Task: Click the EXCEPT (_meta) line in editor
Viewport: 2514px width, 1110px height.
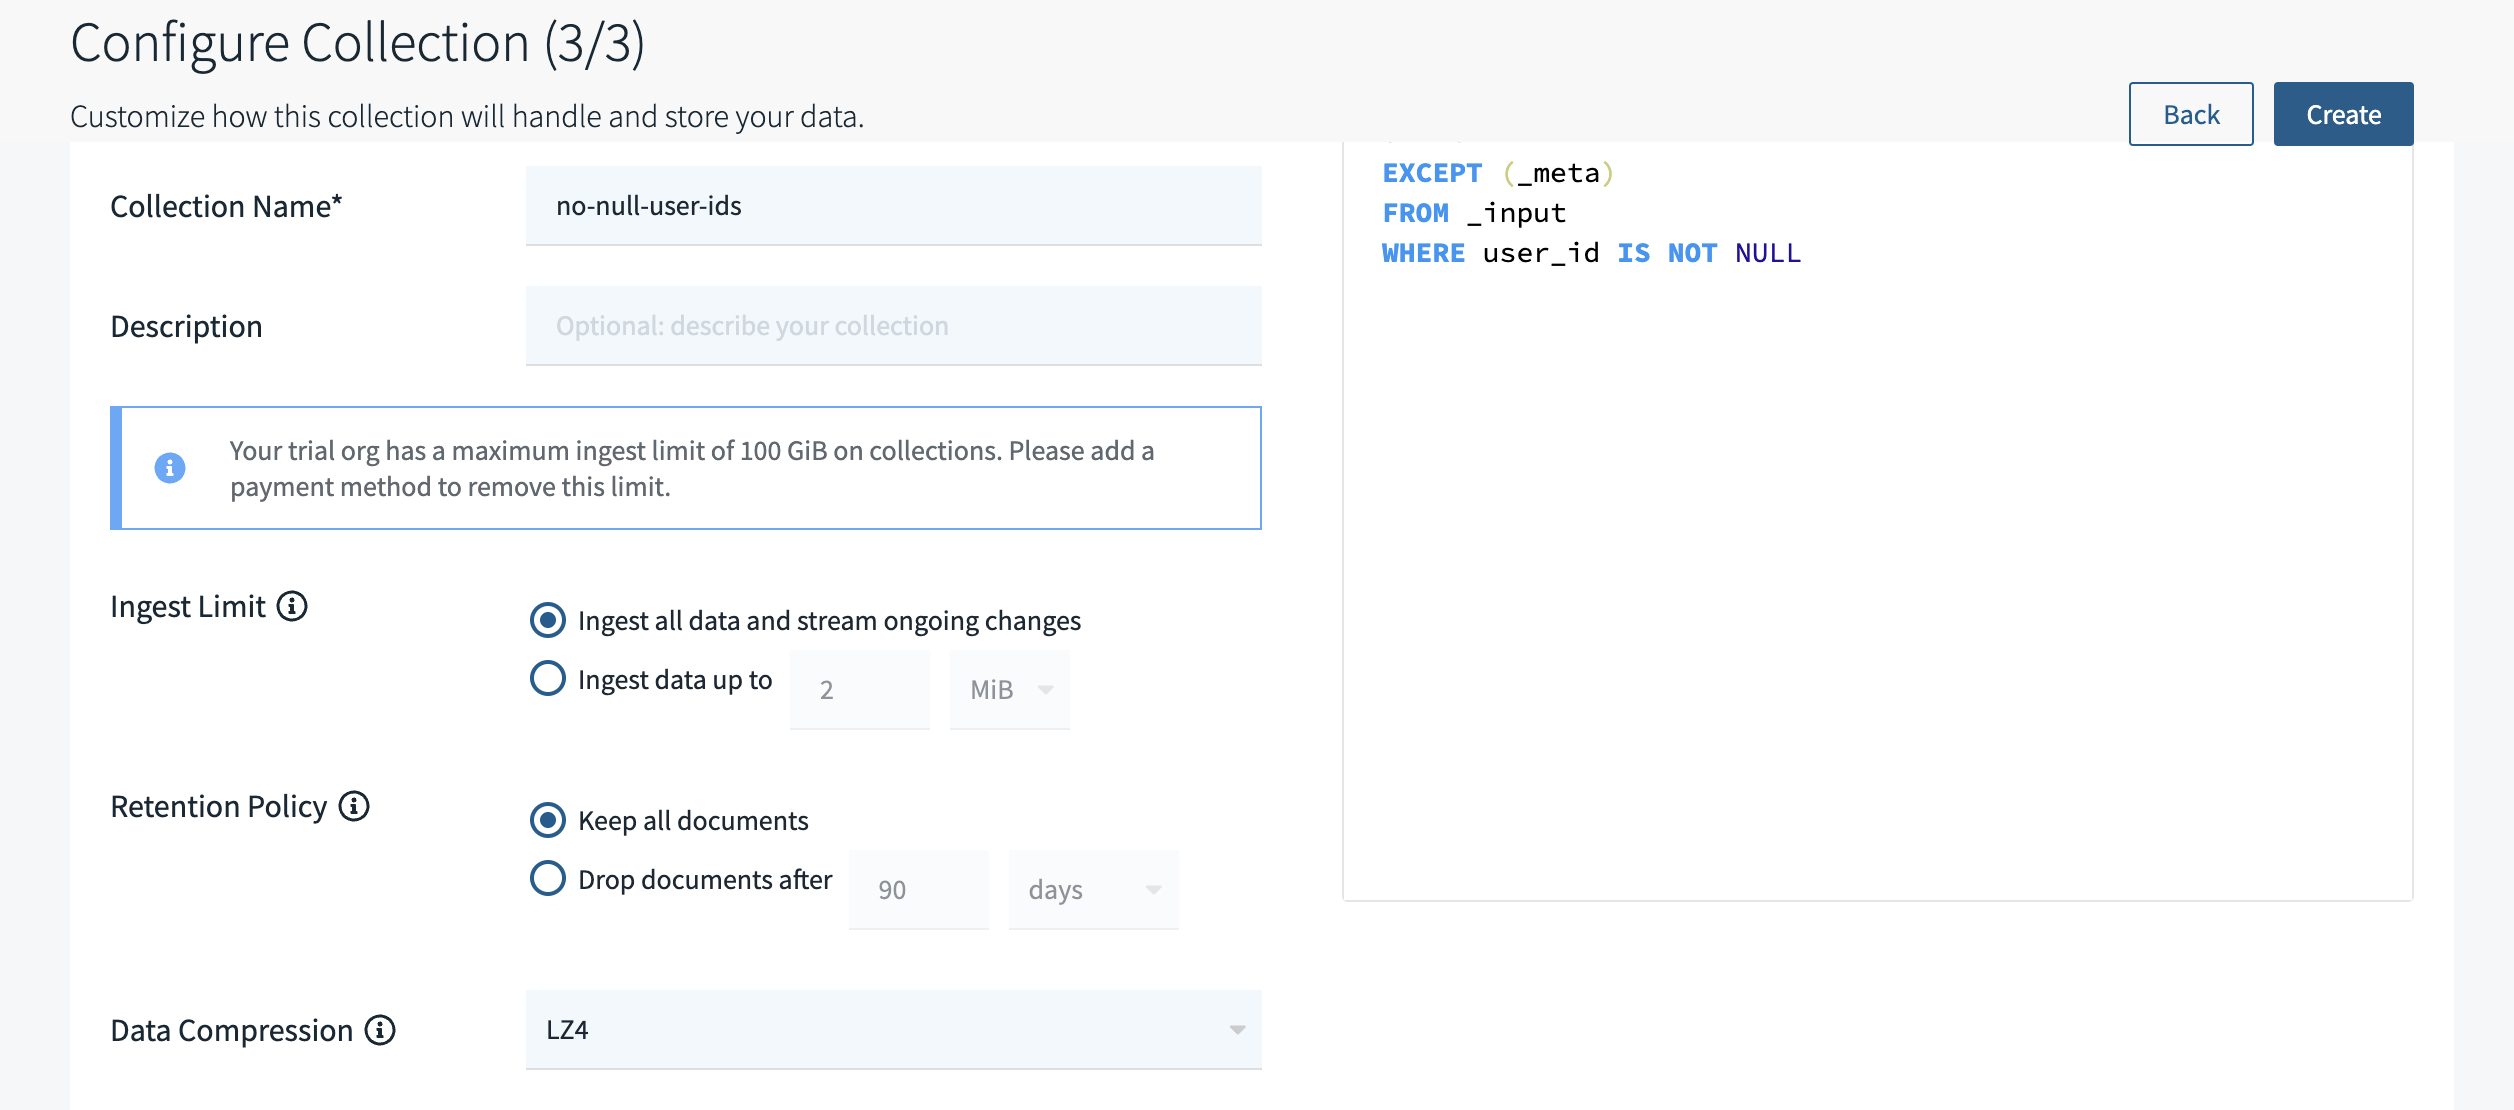Action: pyautogui.click(x=1497, y=173)
